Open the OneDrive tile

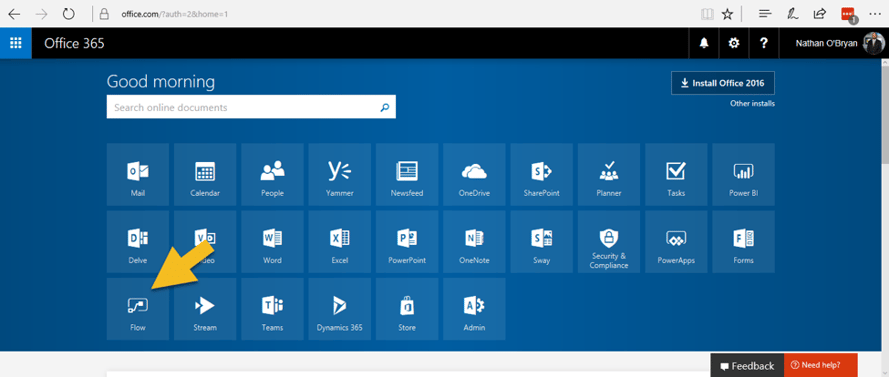pos(475,174)
